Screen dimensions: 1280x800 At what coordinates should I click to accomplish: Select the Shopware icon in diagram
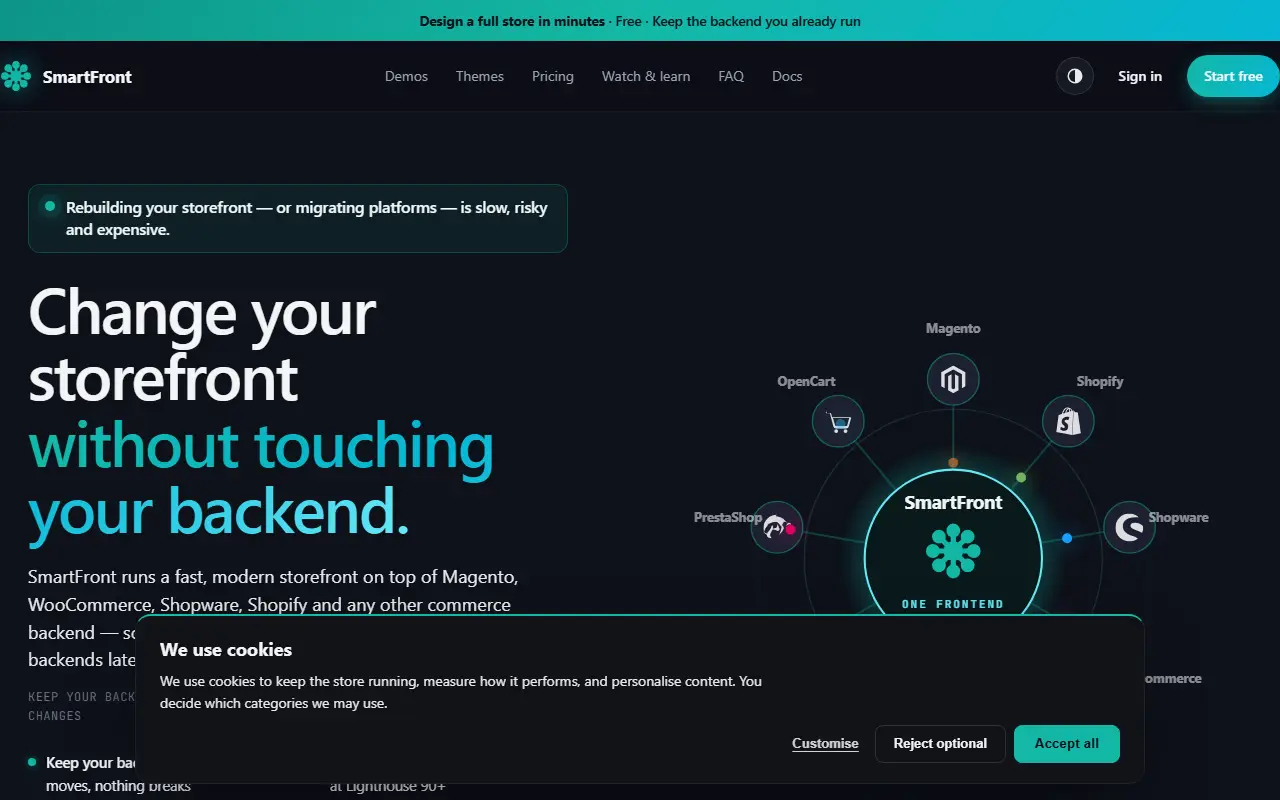pos(1129,527)
